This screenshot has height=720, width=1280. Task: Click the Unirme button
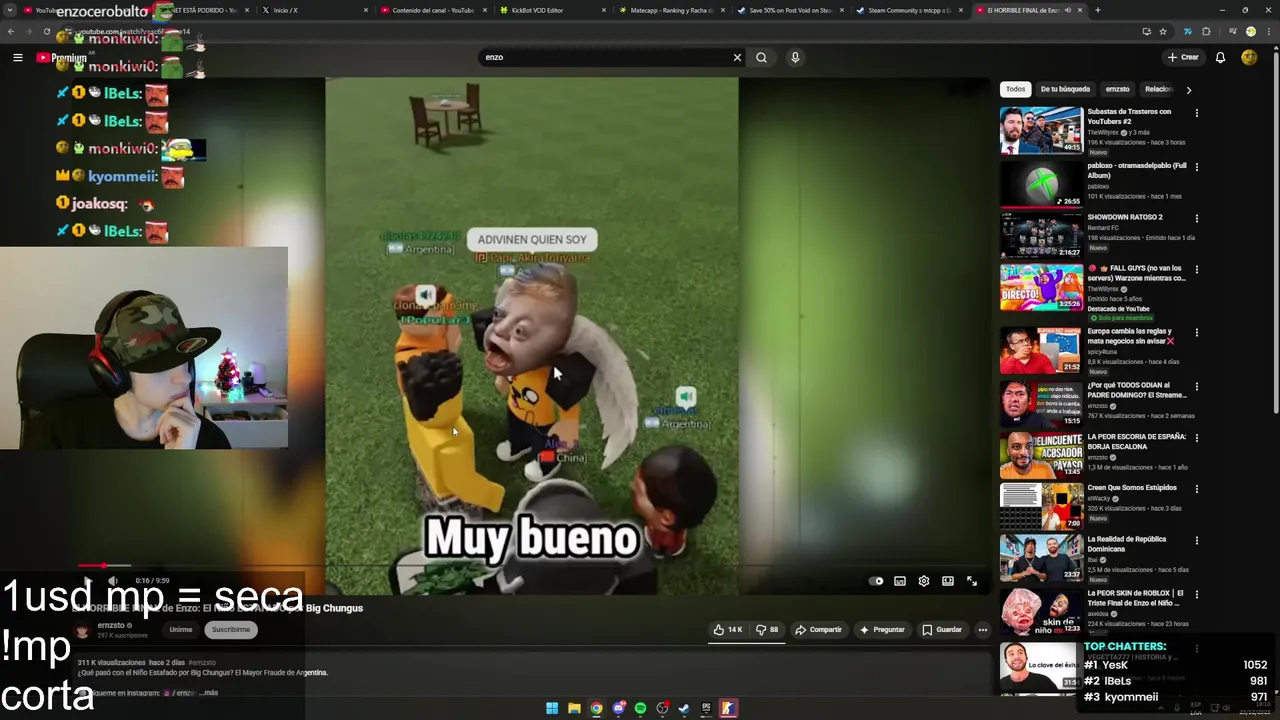181,630
